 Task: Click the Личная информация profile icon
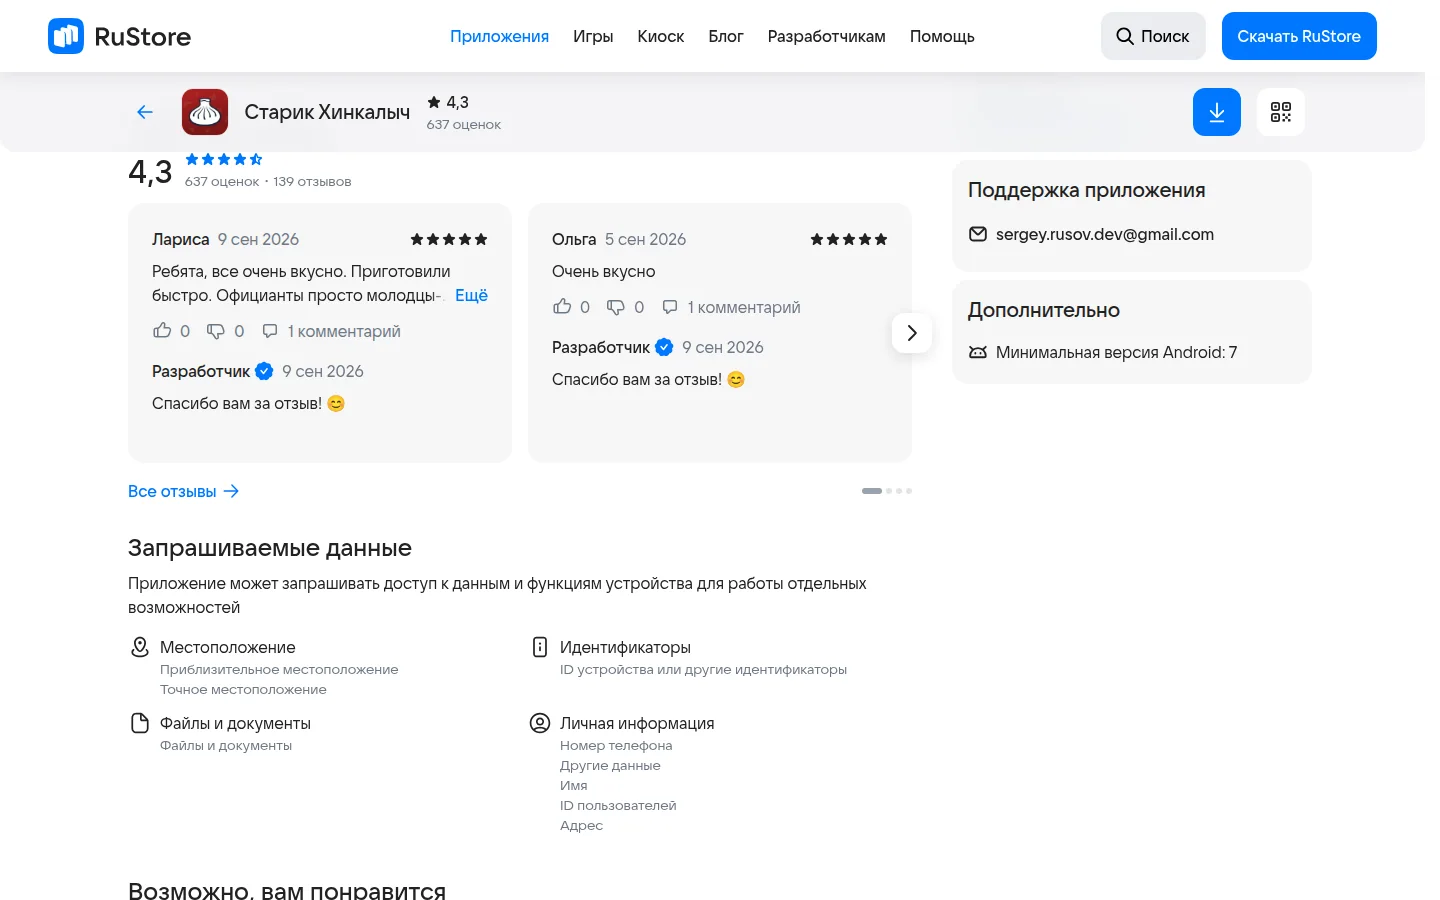coord(540,723)
